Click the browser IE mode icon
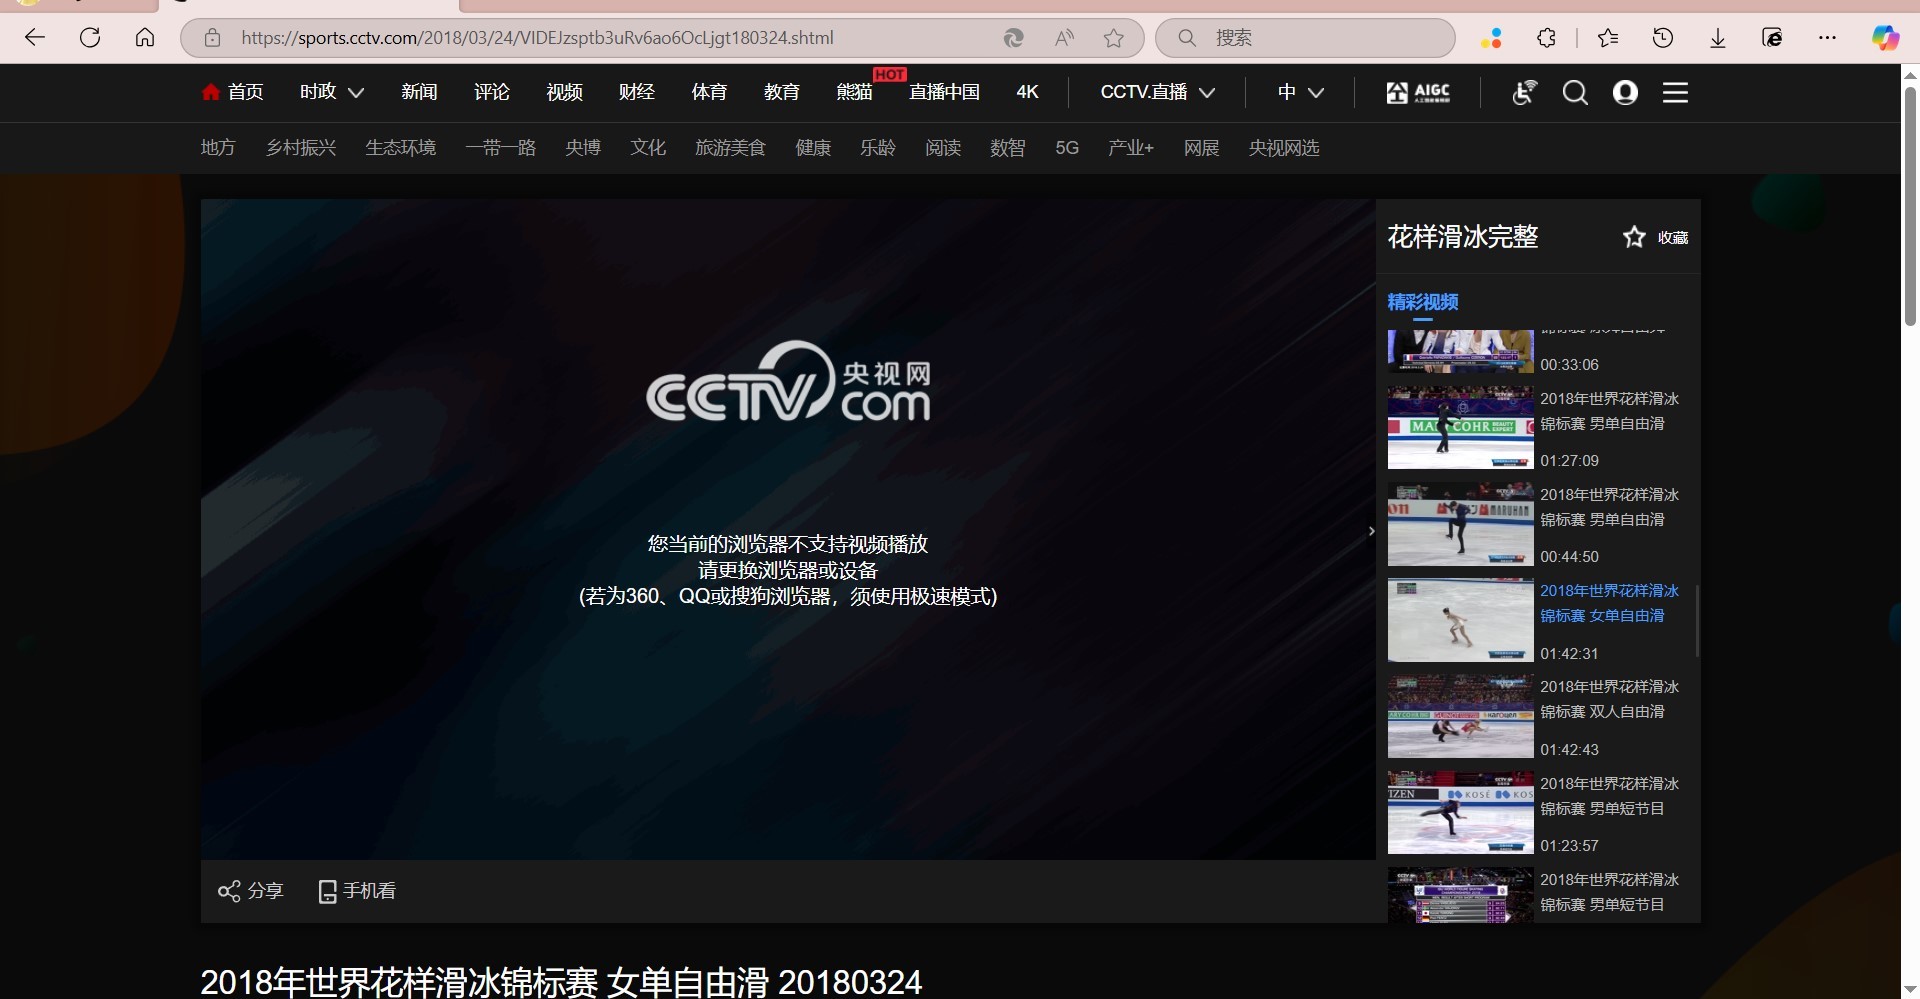The height and width of the screenshot is (999, 1920). [x=1772, y=38]
